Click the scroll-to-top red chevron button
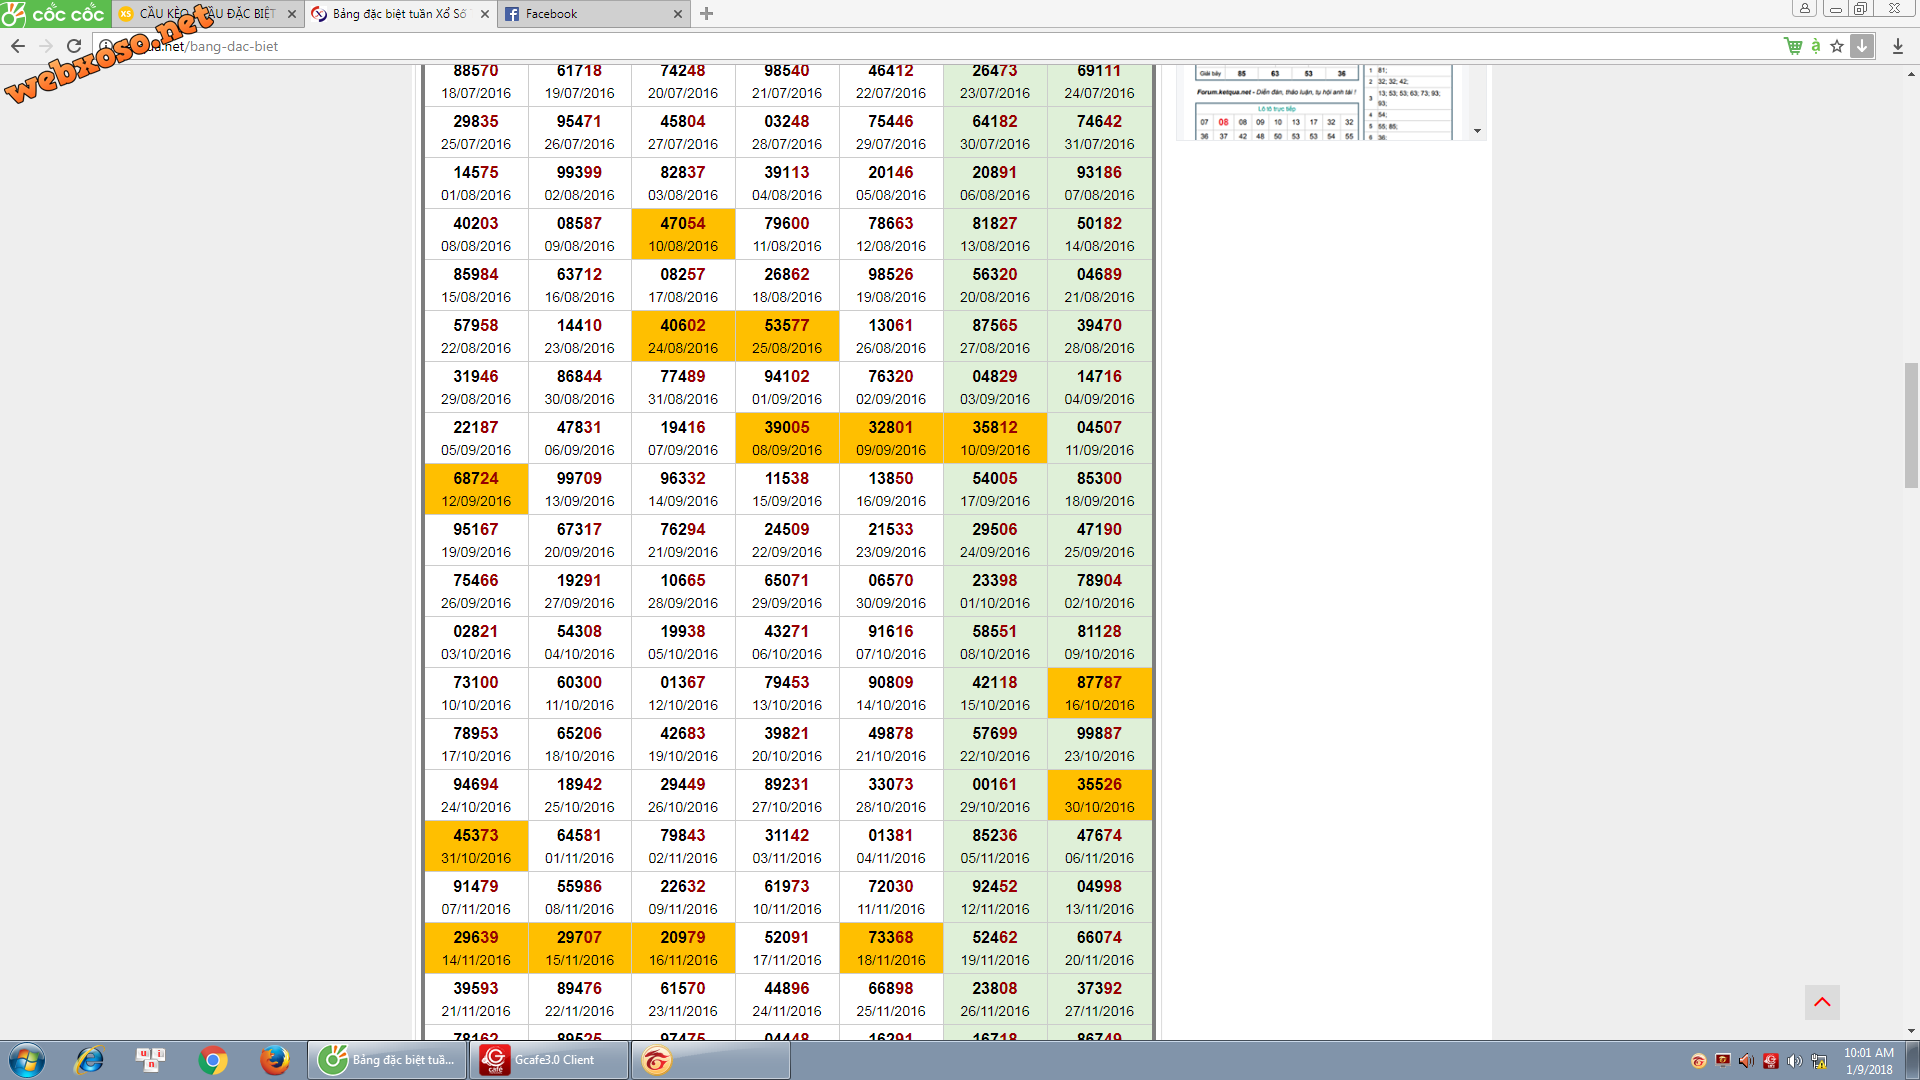1920x1080 pixels. click(x=1822, y=1002)
